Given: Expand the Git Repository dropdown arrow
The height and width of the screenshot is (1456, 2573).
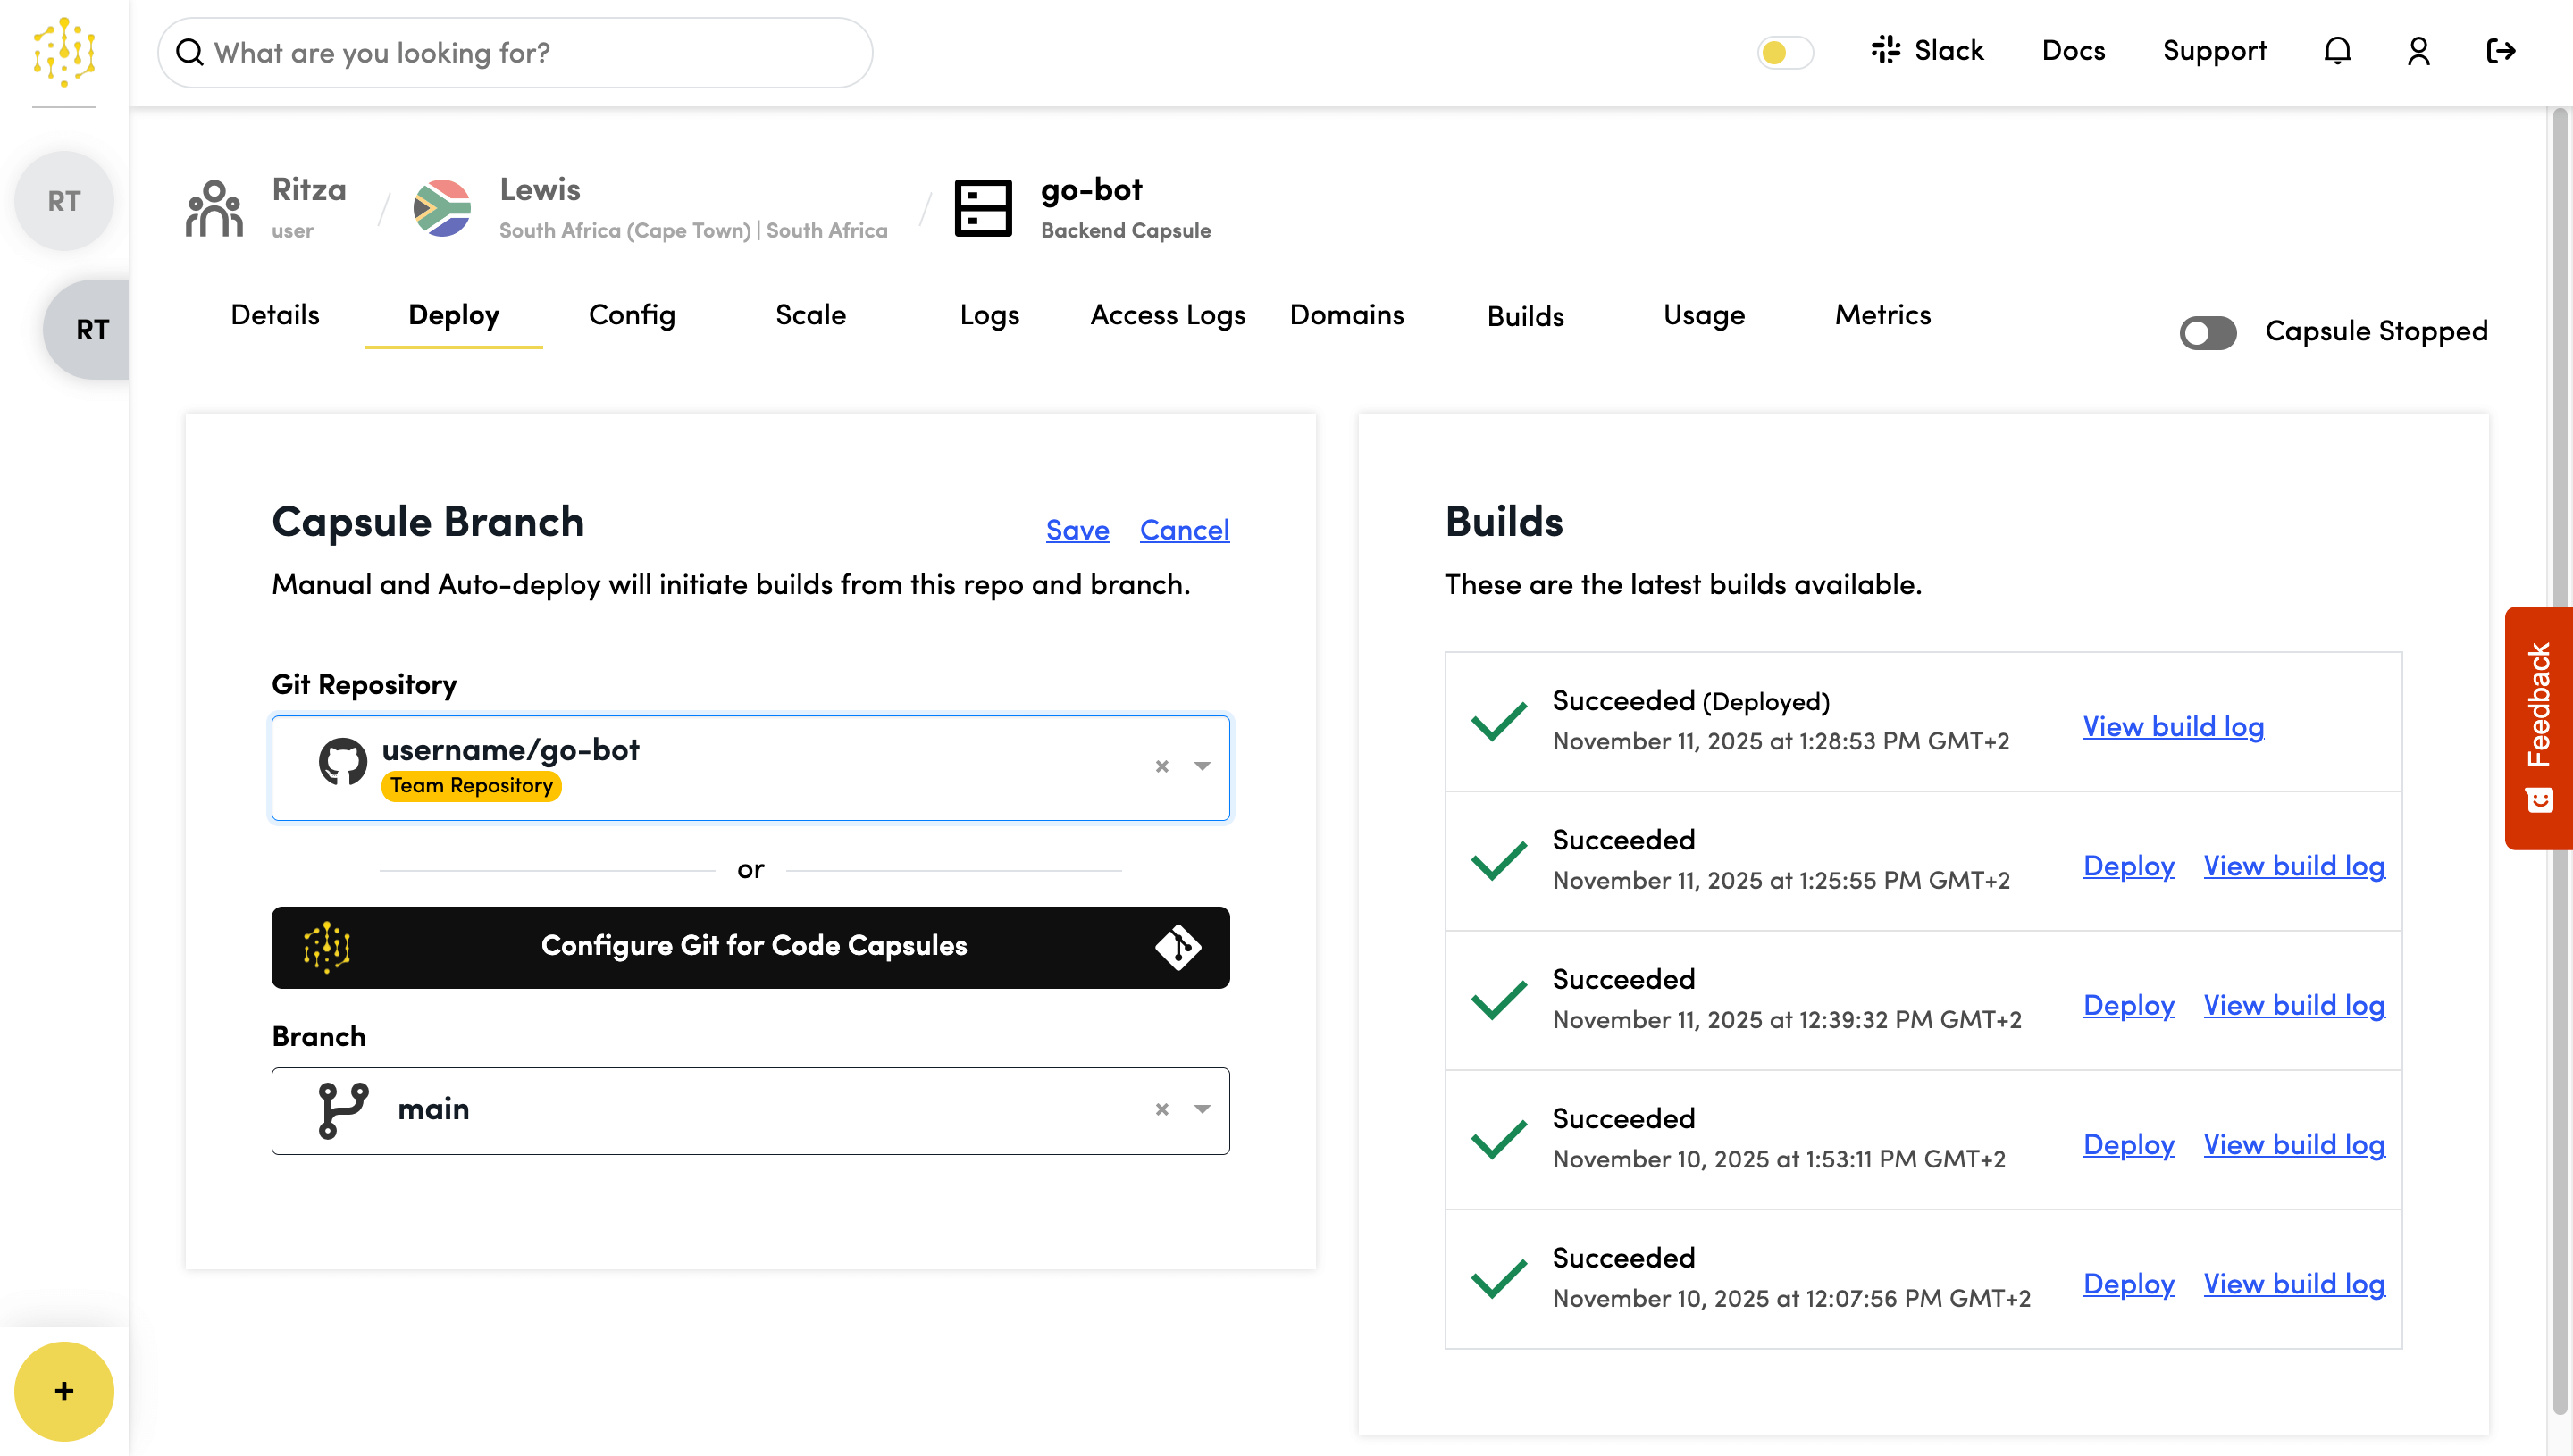Looking at the screenshot, I should point(1202,767).
